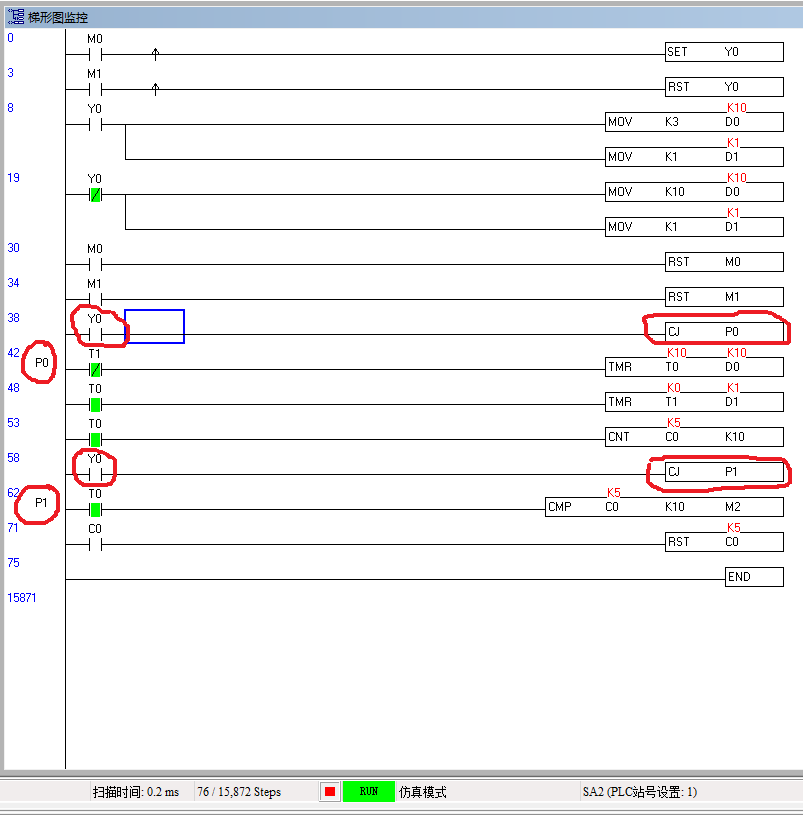The width and height of the screenshot is (803, 815).
Task: Click the blue cursor box at step 38
Action: pyautogui.click(x=155, y=327)
